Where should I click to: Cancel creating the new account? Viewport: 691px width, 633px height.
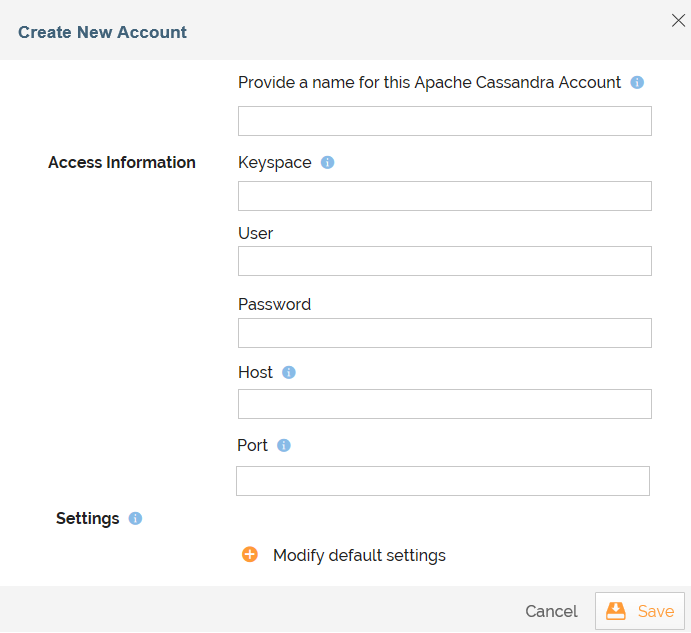[551, 611]
